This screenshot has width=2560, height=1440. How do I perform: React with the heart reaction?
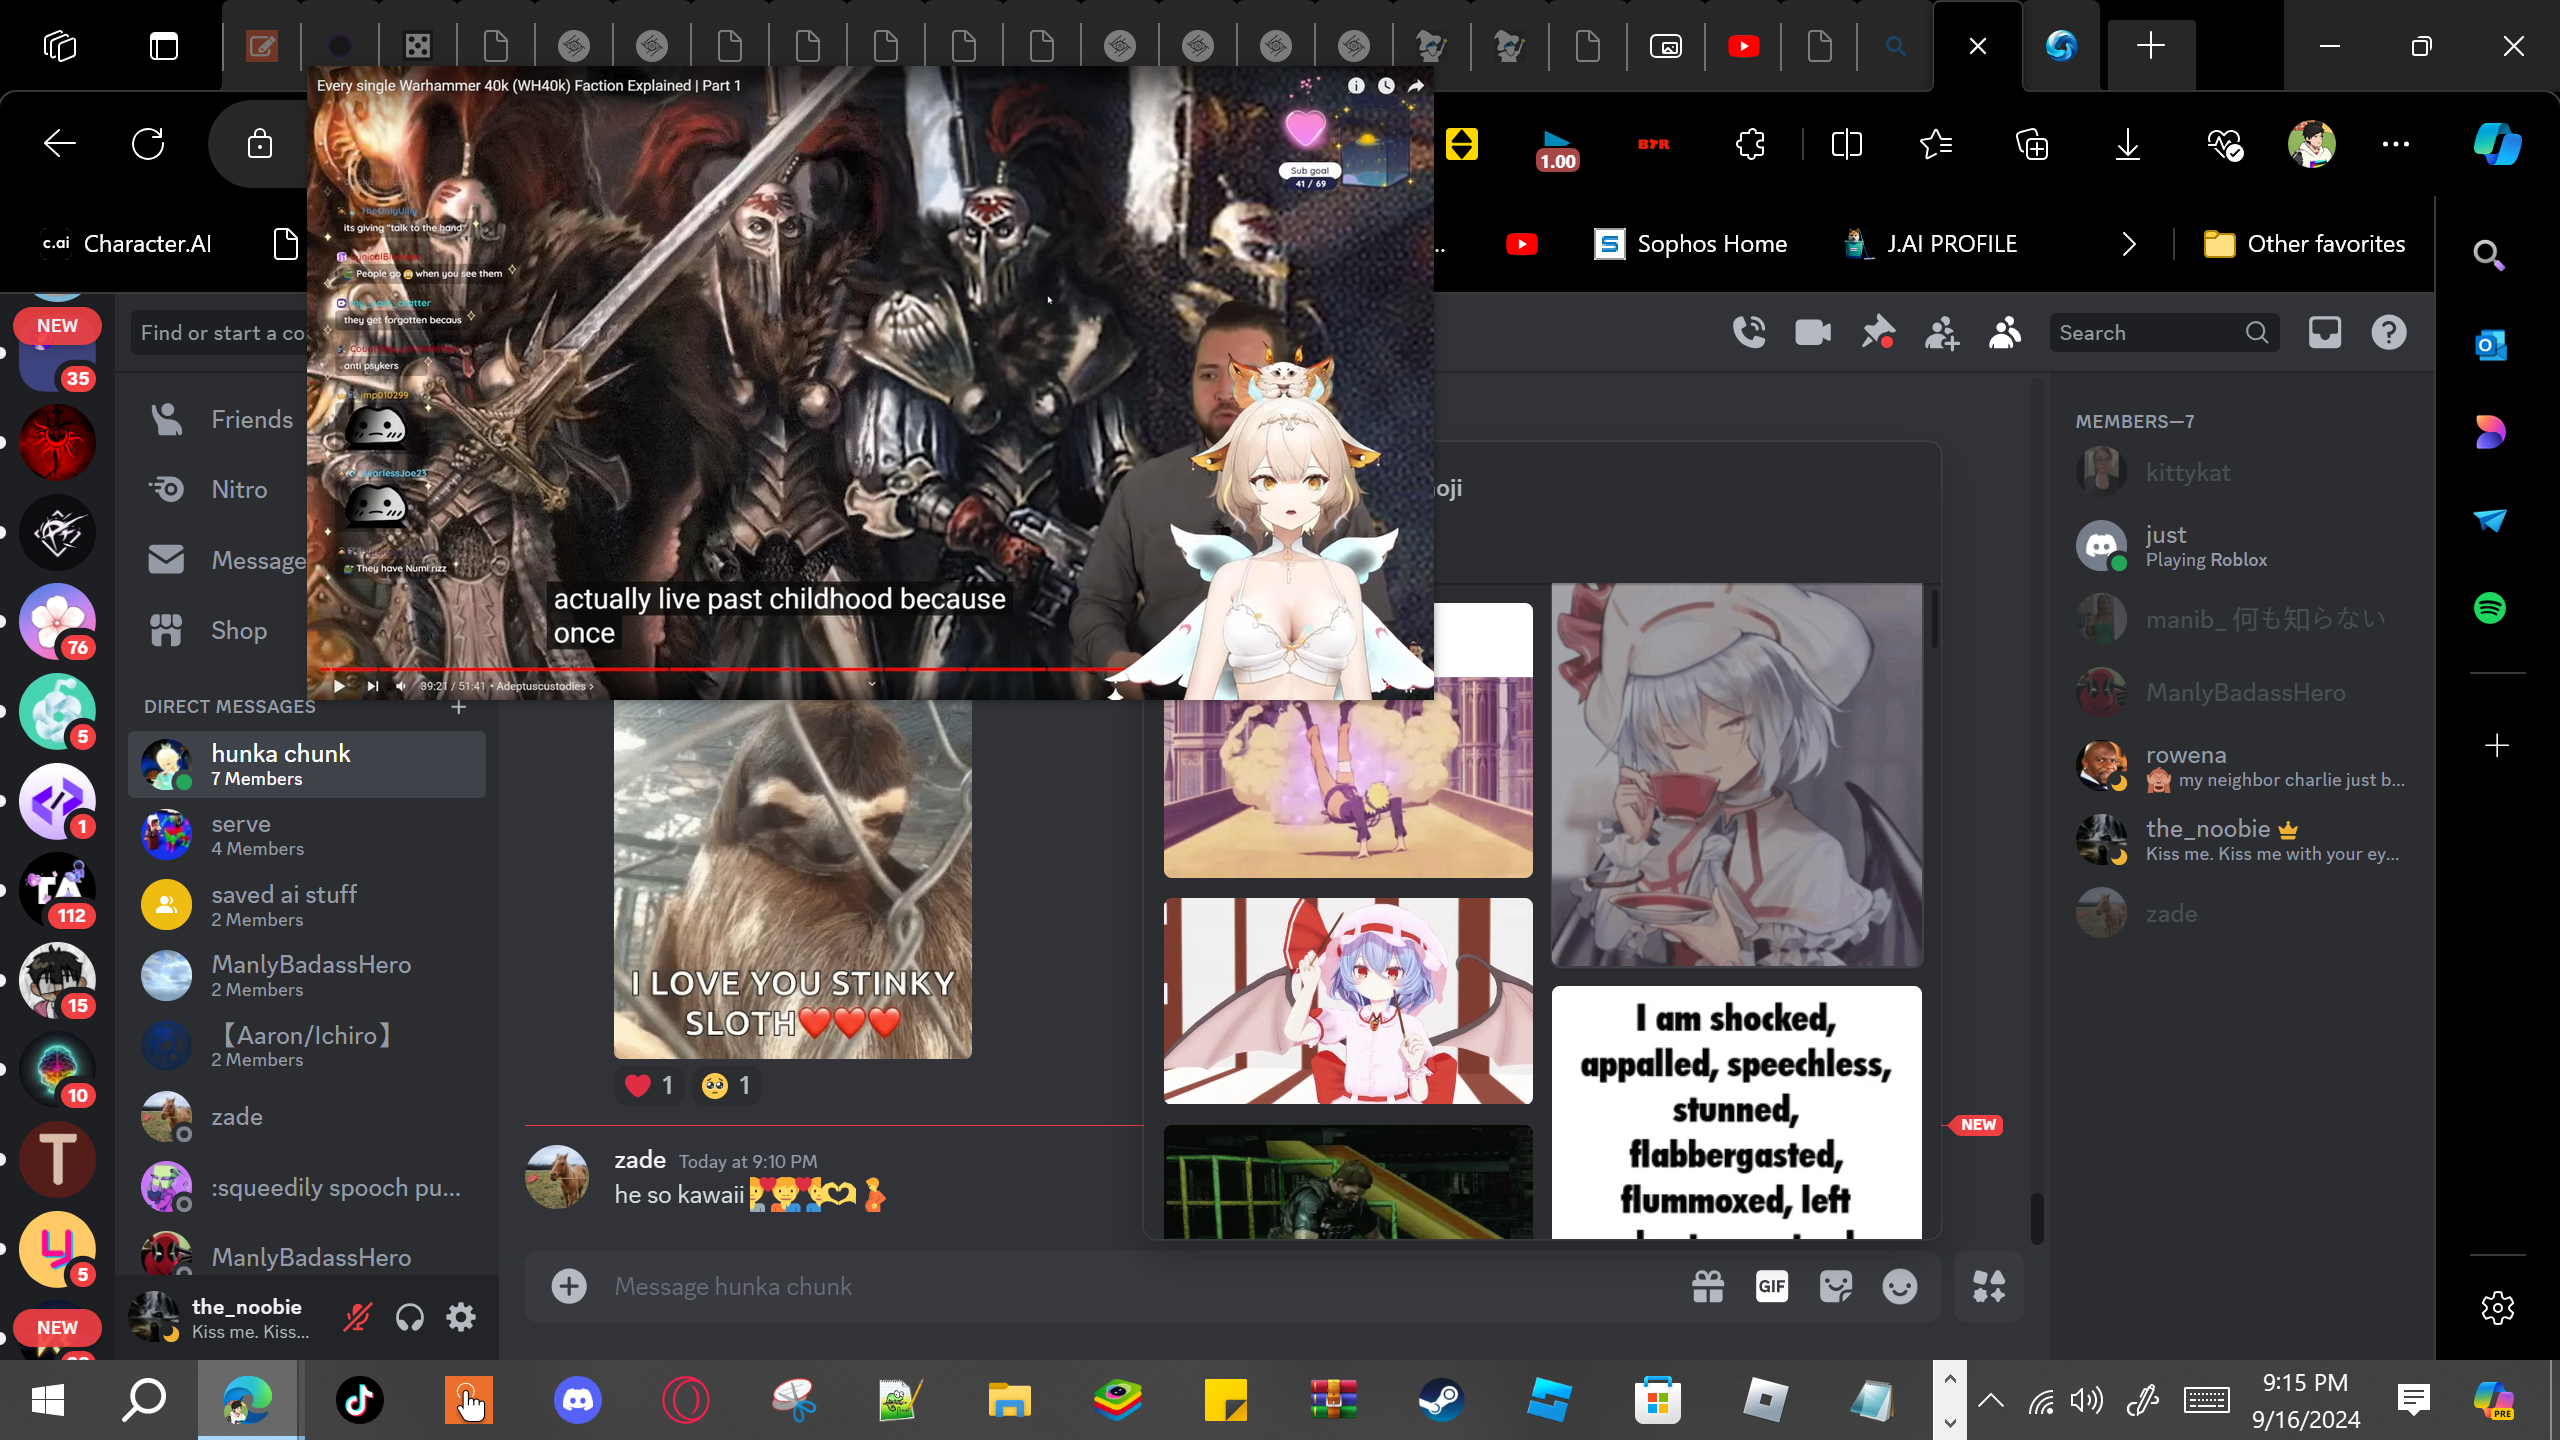pyautogui.click(x=649, y=1085)
